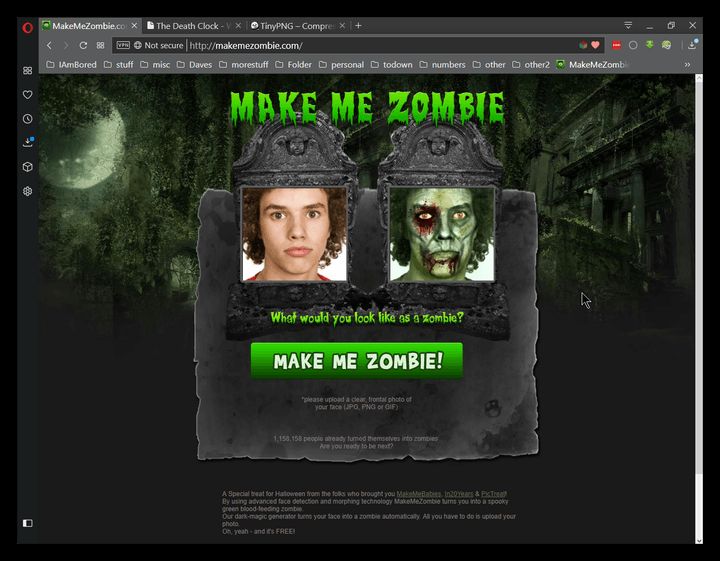Open the In20Years link
The height and width of the screenshot is (561, 720).
459,494
